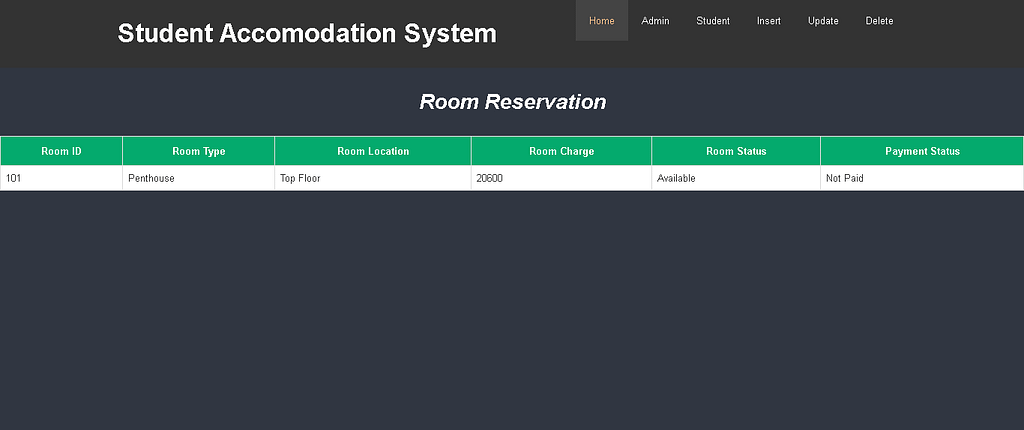The width and height of the screenshot is (1024, 430).
Task: Select the Not Paid payment cell
Action: click(844, 178)
